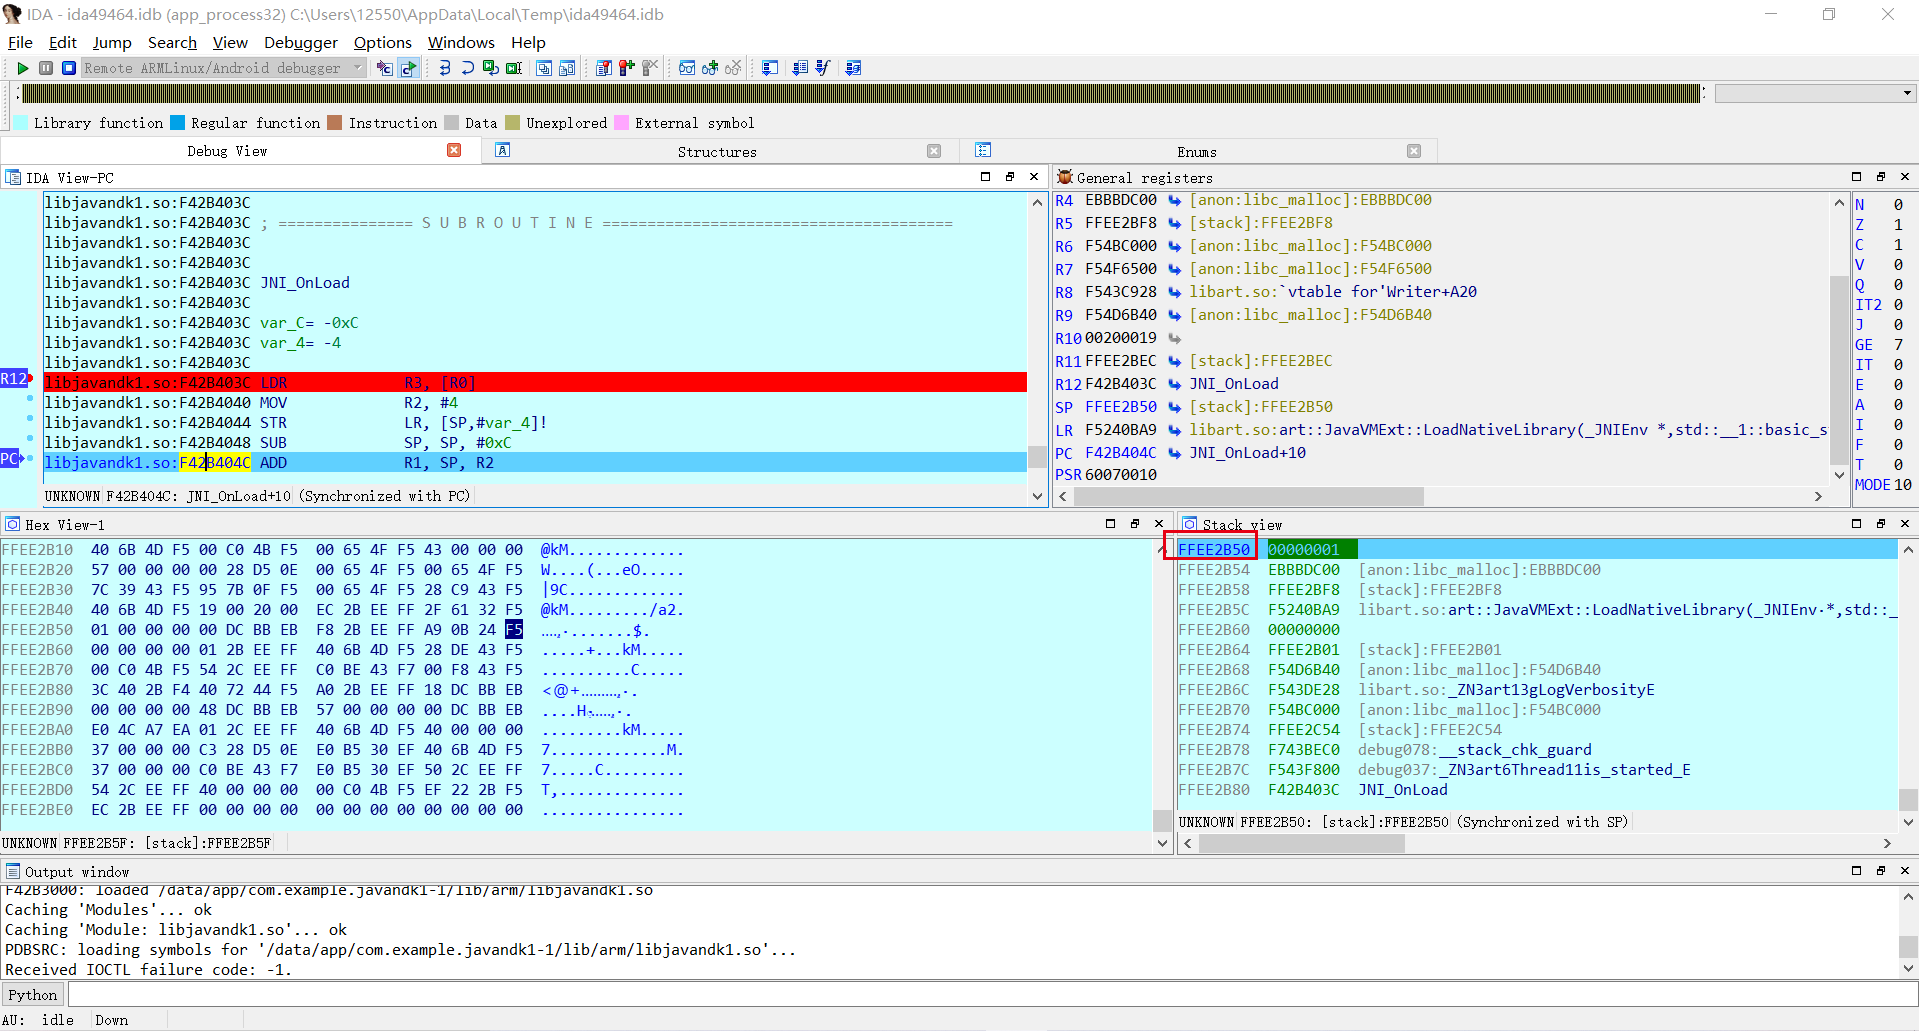The image size is (1919, 1031).
Task: Maximize the Hex View-1 panel
Action: pos(1110,523)
